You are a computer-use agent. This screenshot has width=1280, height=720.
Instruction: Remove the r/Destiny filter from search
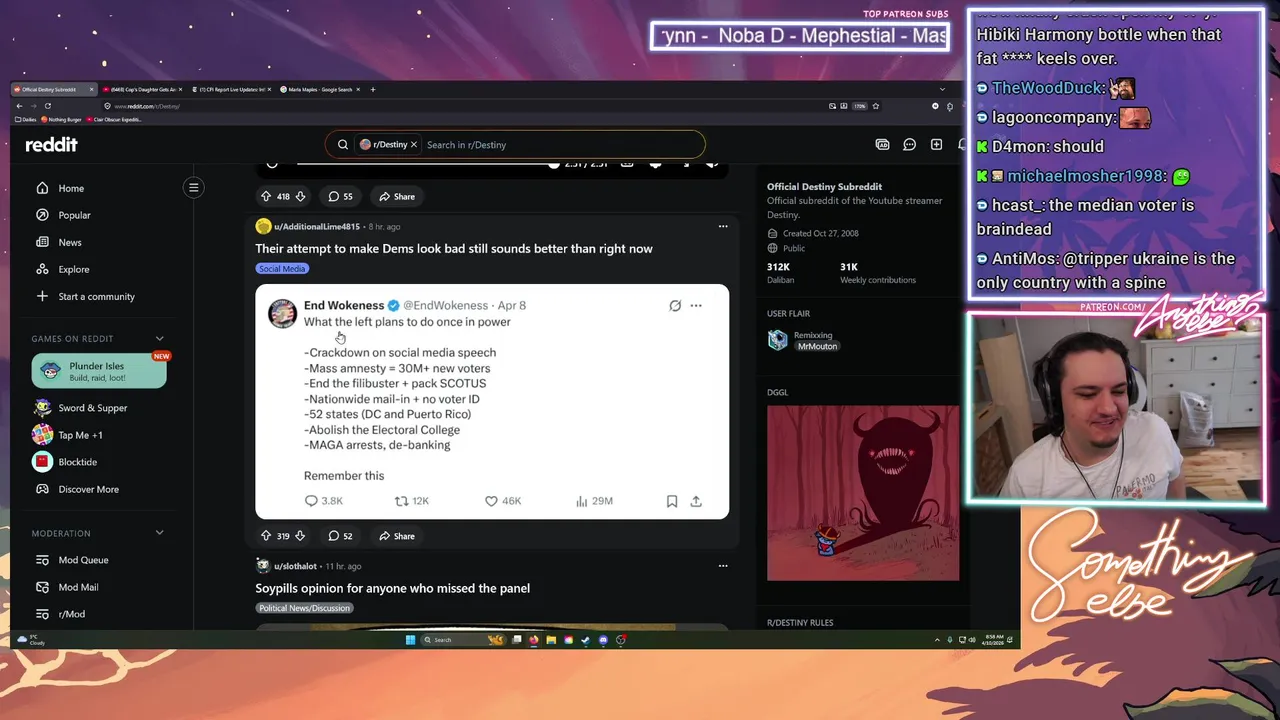coord(414,145)
